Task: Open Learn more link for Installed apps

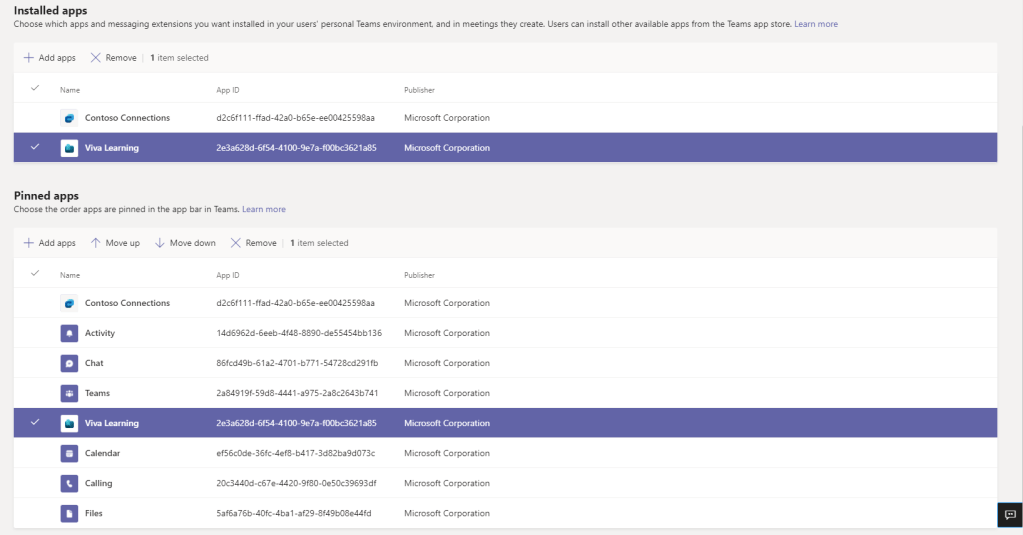Action: [x=815, y=24]
